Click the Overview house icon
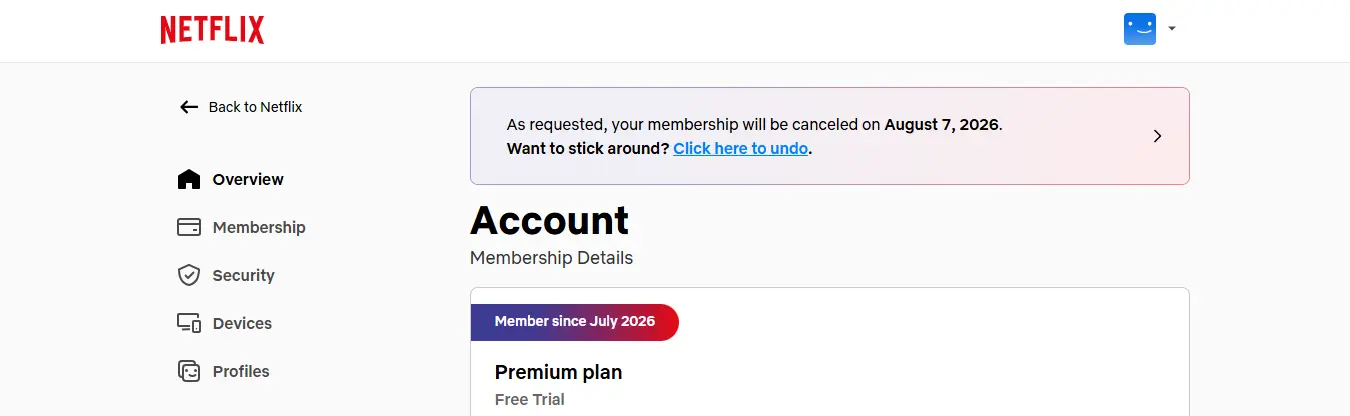Viewport: 1350px width, 416px height. [189, 179]
